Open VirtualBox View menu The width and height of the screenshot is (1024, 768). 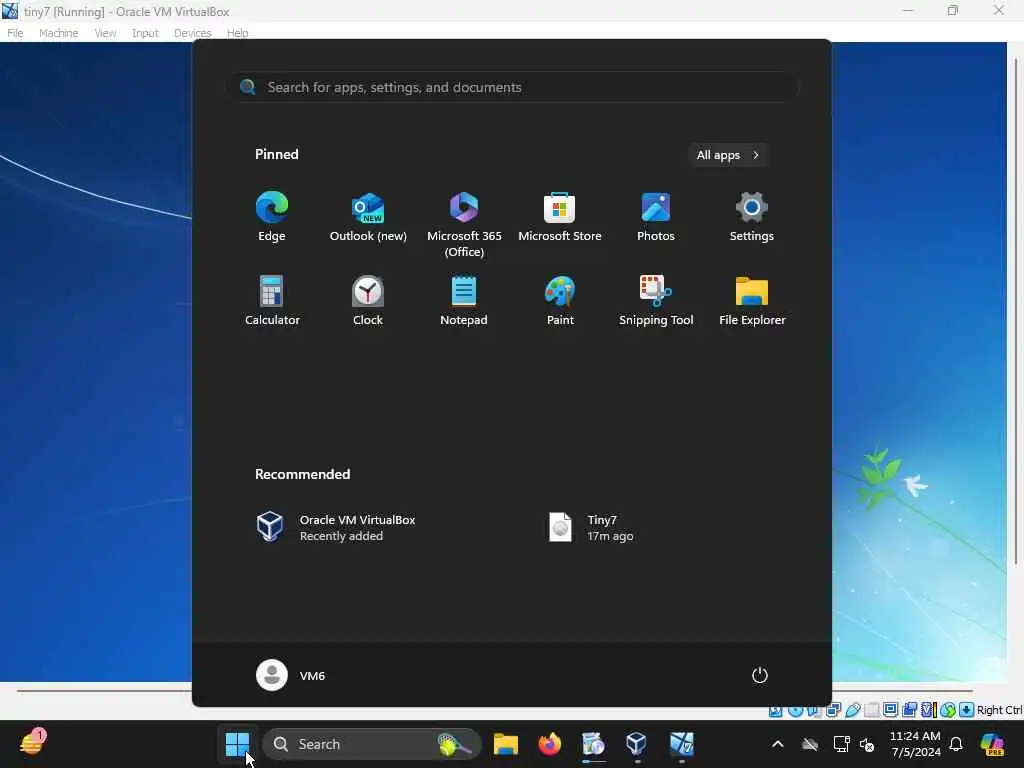pos(105,33)
